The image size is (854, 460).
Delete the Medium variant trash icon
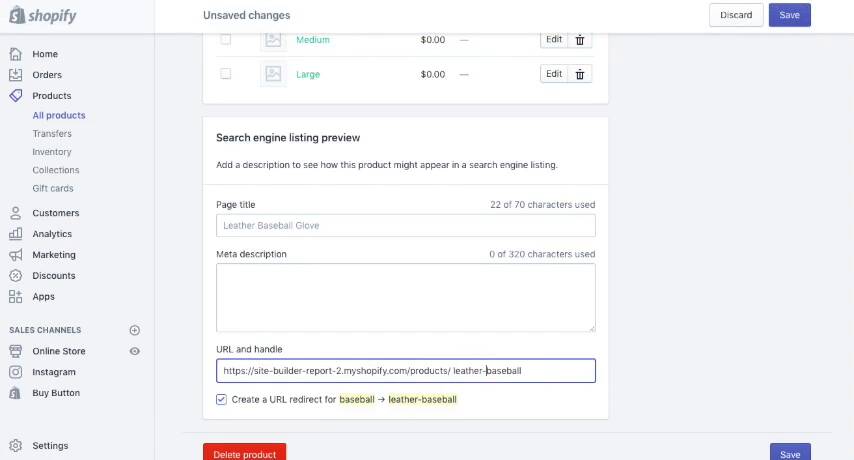coord(580,40)
